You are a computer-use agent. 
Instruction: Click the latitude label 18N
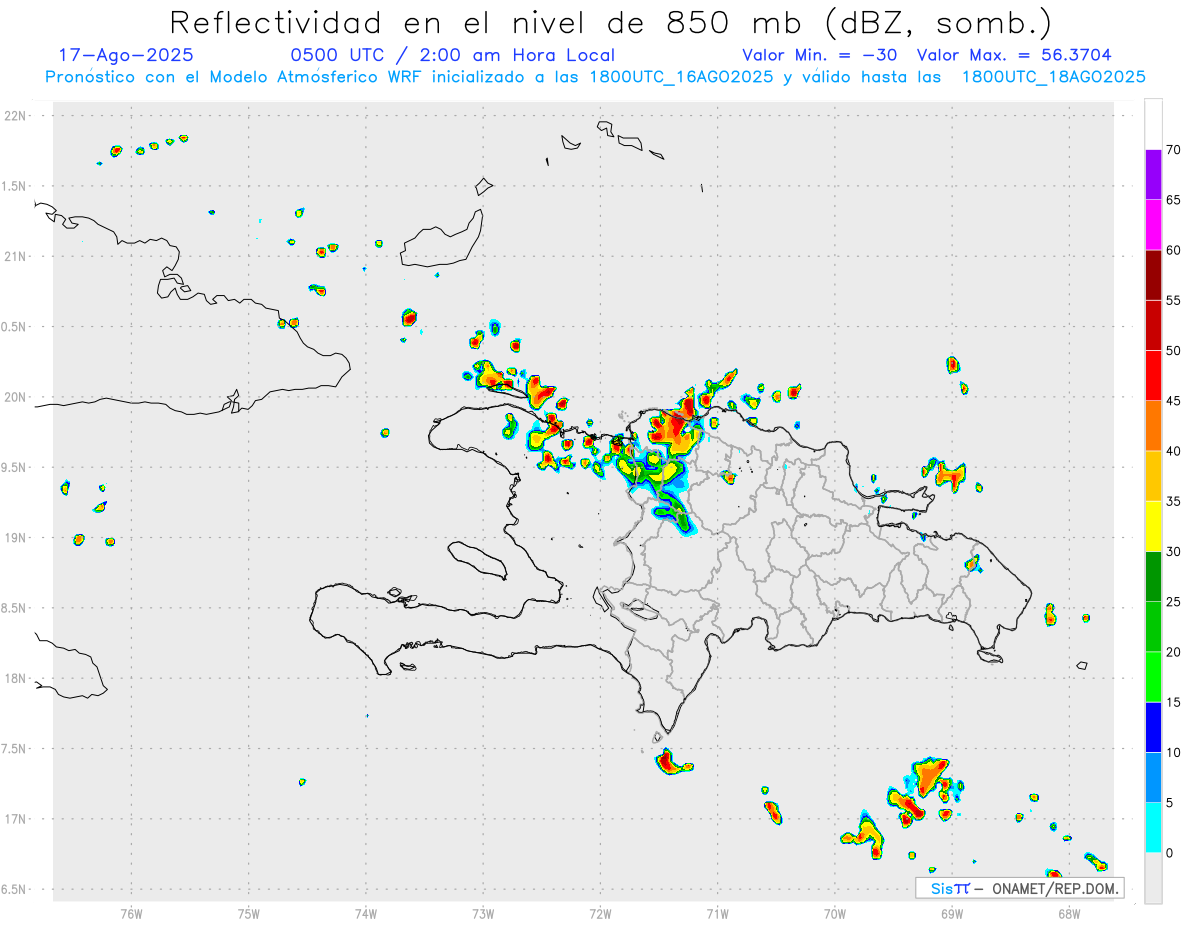(x=15, y=679)
